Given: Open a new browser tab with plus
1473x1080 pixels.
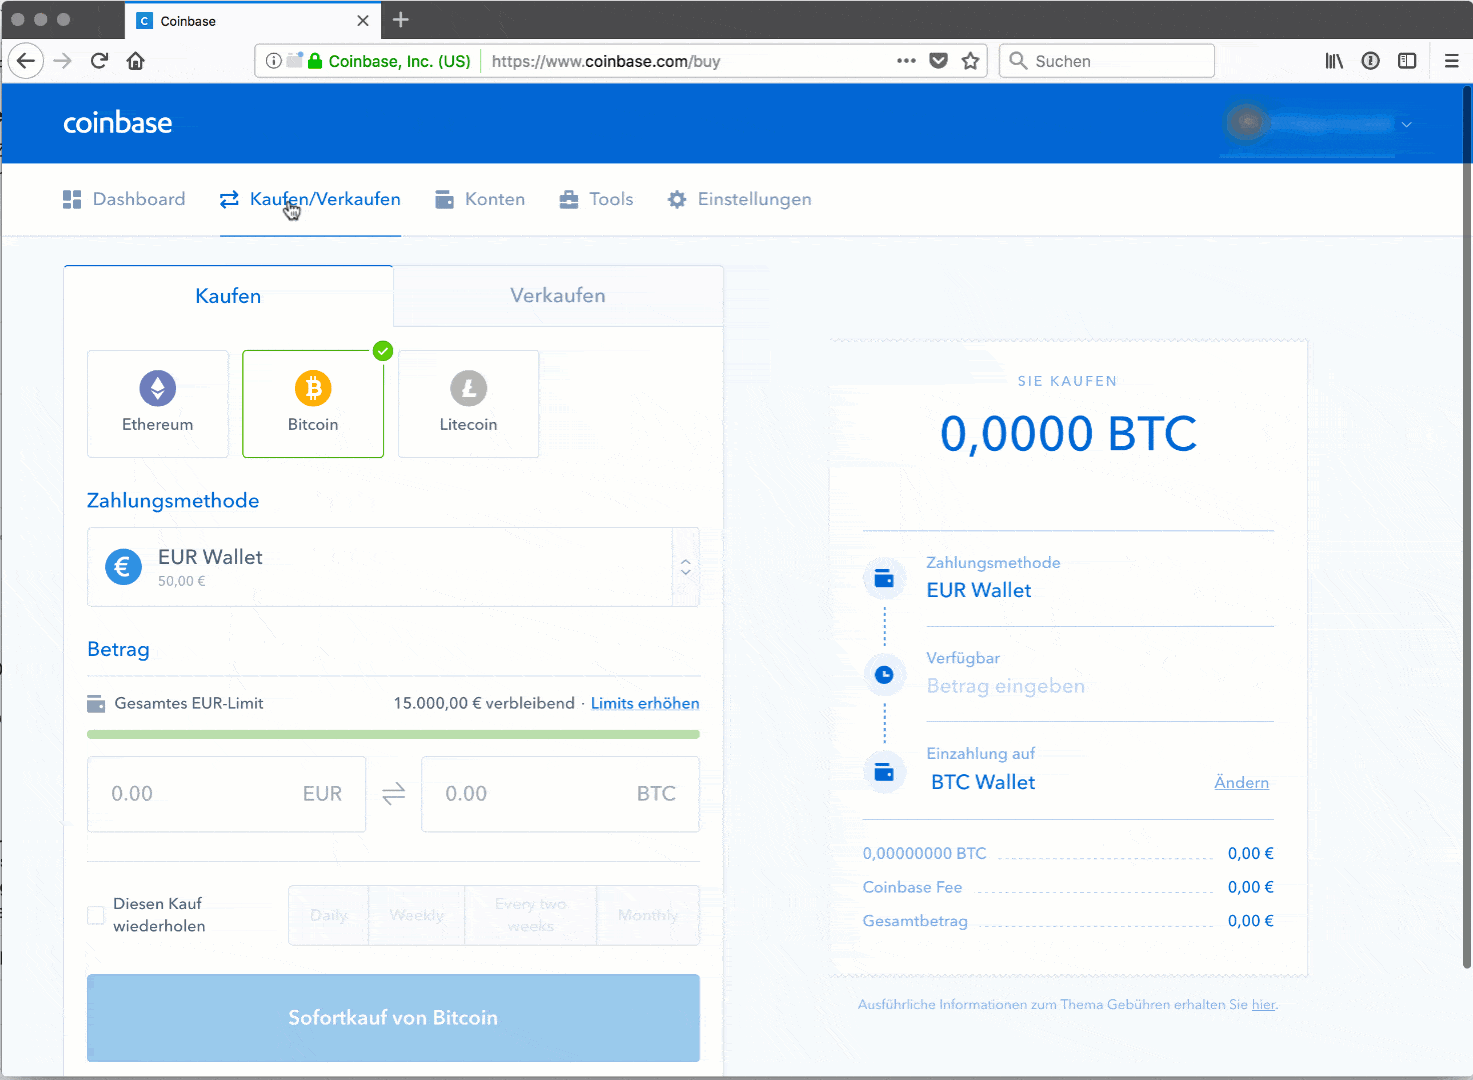Looking at the screenshot, I should click(401, 20).
